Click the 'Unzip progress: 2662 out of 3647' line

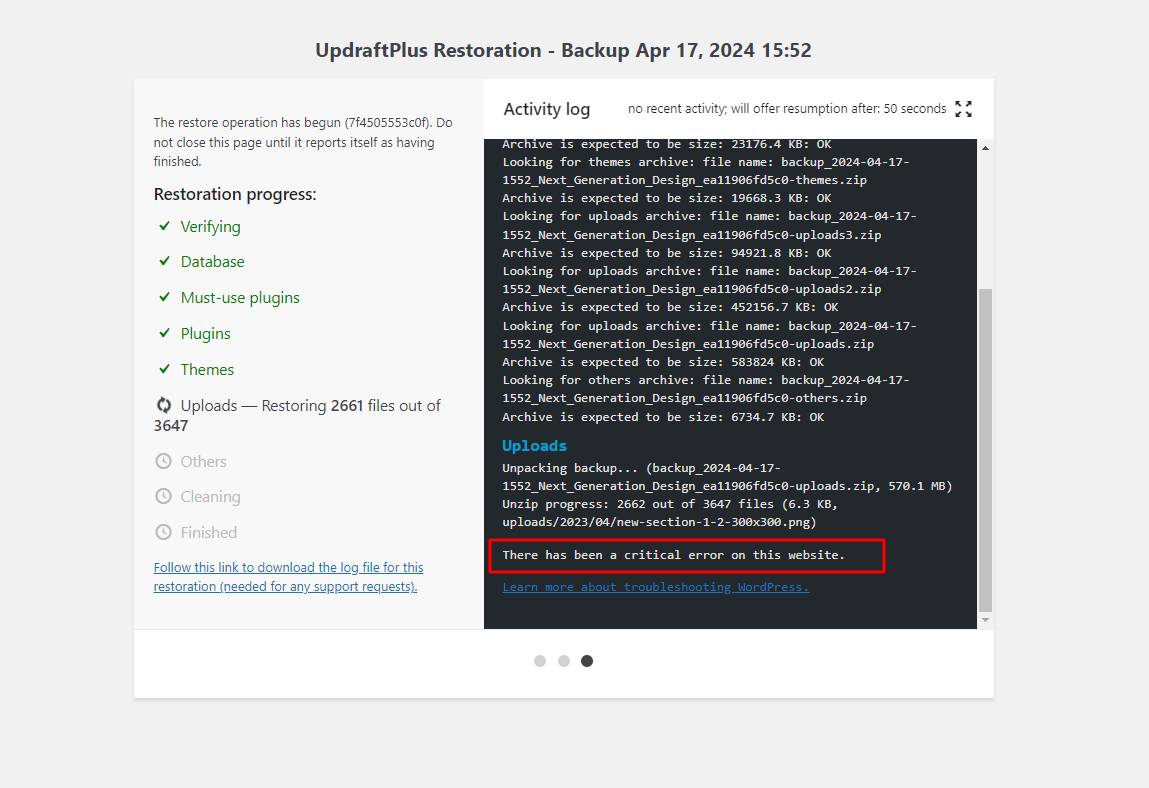click(670, 513)
